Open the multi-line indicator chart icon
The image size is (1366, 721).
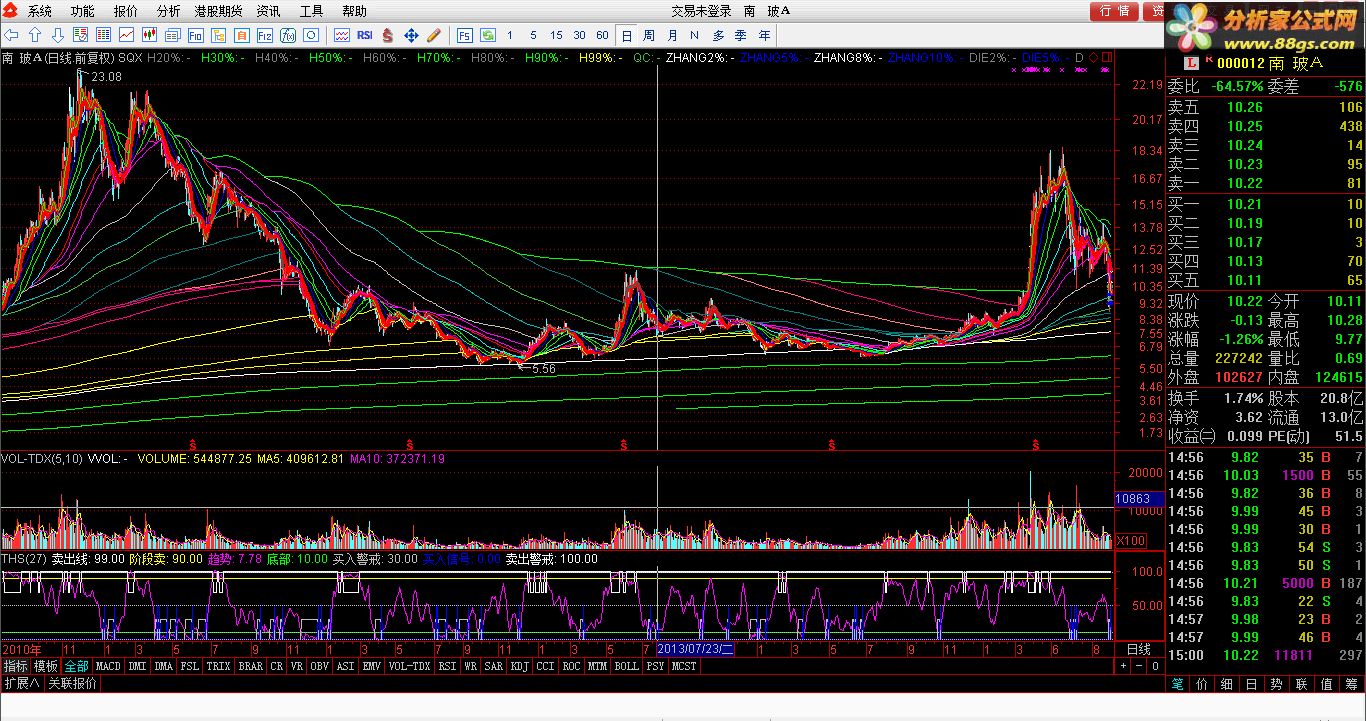click(x=342, y=35)
